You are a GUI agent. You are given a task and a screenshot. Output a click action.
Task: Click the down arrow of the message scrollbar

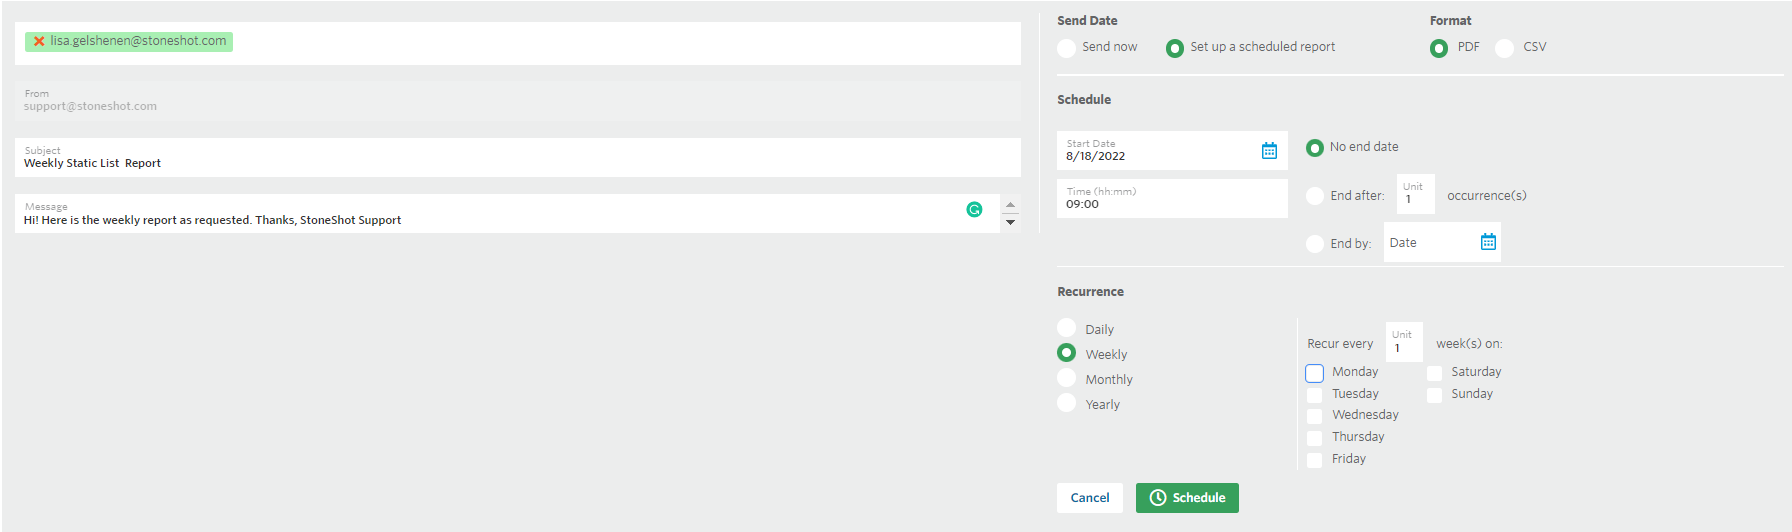pyautogui.click(x=1010, y=222)
